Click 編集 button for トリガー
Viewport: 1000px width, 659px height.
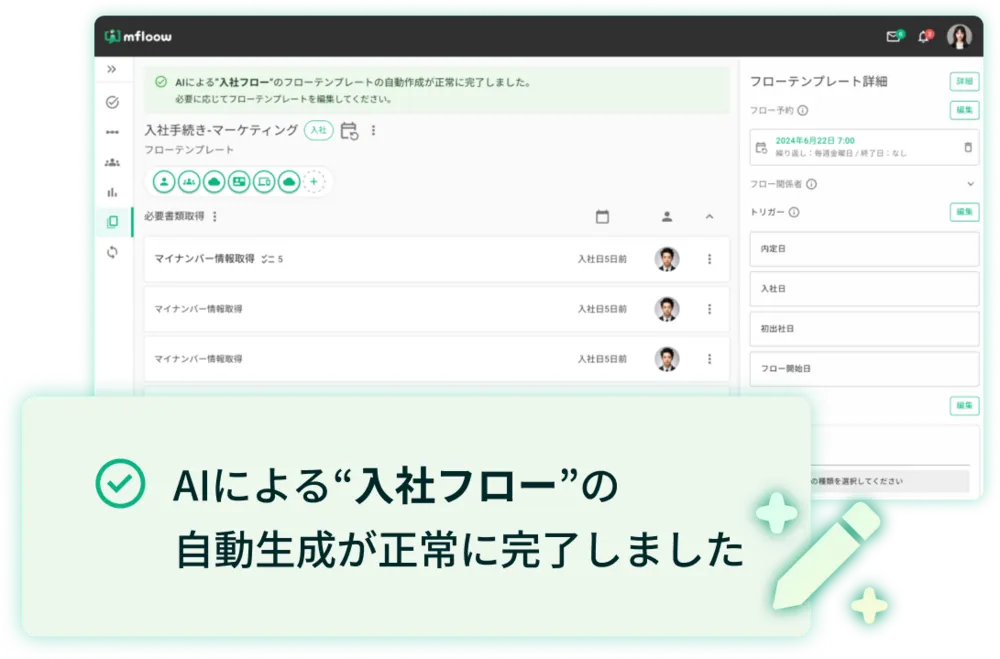964,211
